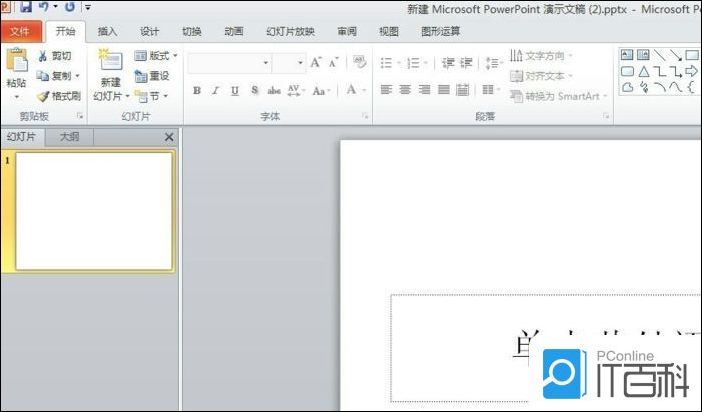
Task: Undo the last action
Action: (x=44, y=6)
